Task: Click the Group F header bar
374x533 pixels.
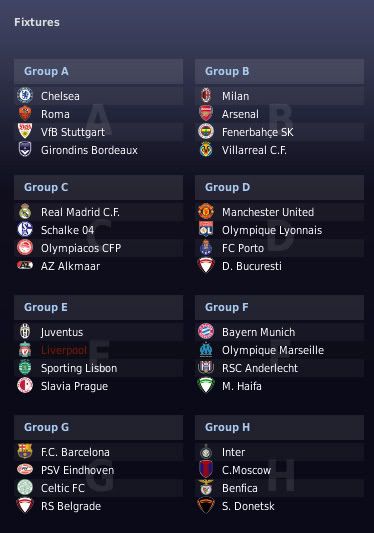Action: [x=279, y=307]
